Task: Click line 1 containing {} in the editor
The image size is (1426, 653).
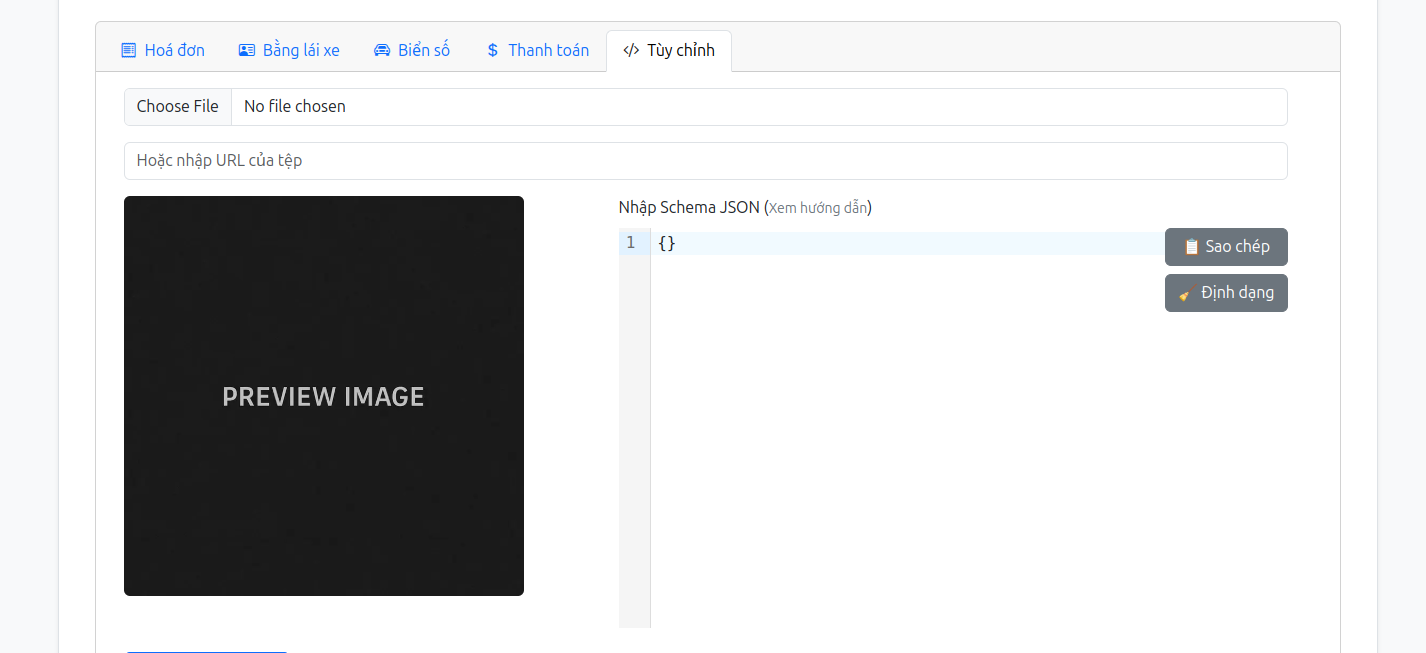Action: (x=907, y=243)
